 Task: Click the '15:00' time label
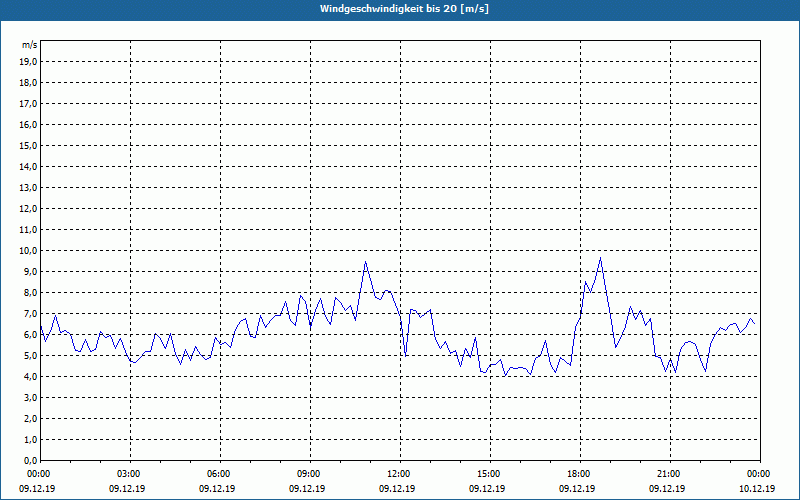click(x=490, y=474)
